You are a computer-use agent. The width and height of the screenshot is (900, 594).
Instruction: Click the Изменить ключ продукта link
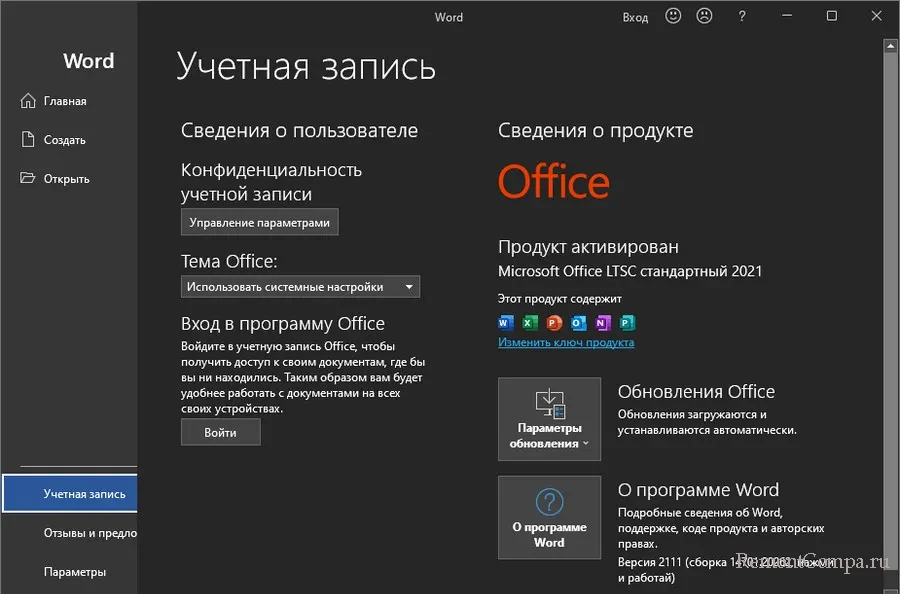coord(566,342)
